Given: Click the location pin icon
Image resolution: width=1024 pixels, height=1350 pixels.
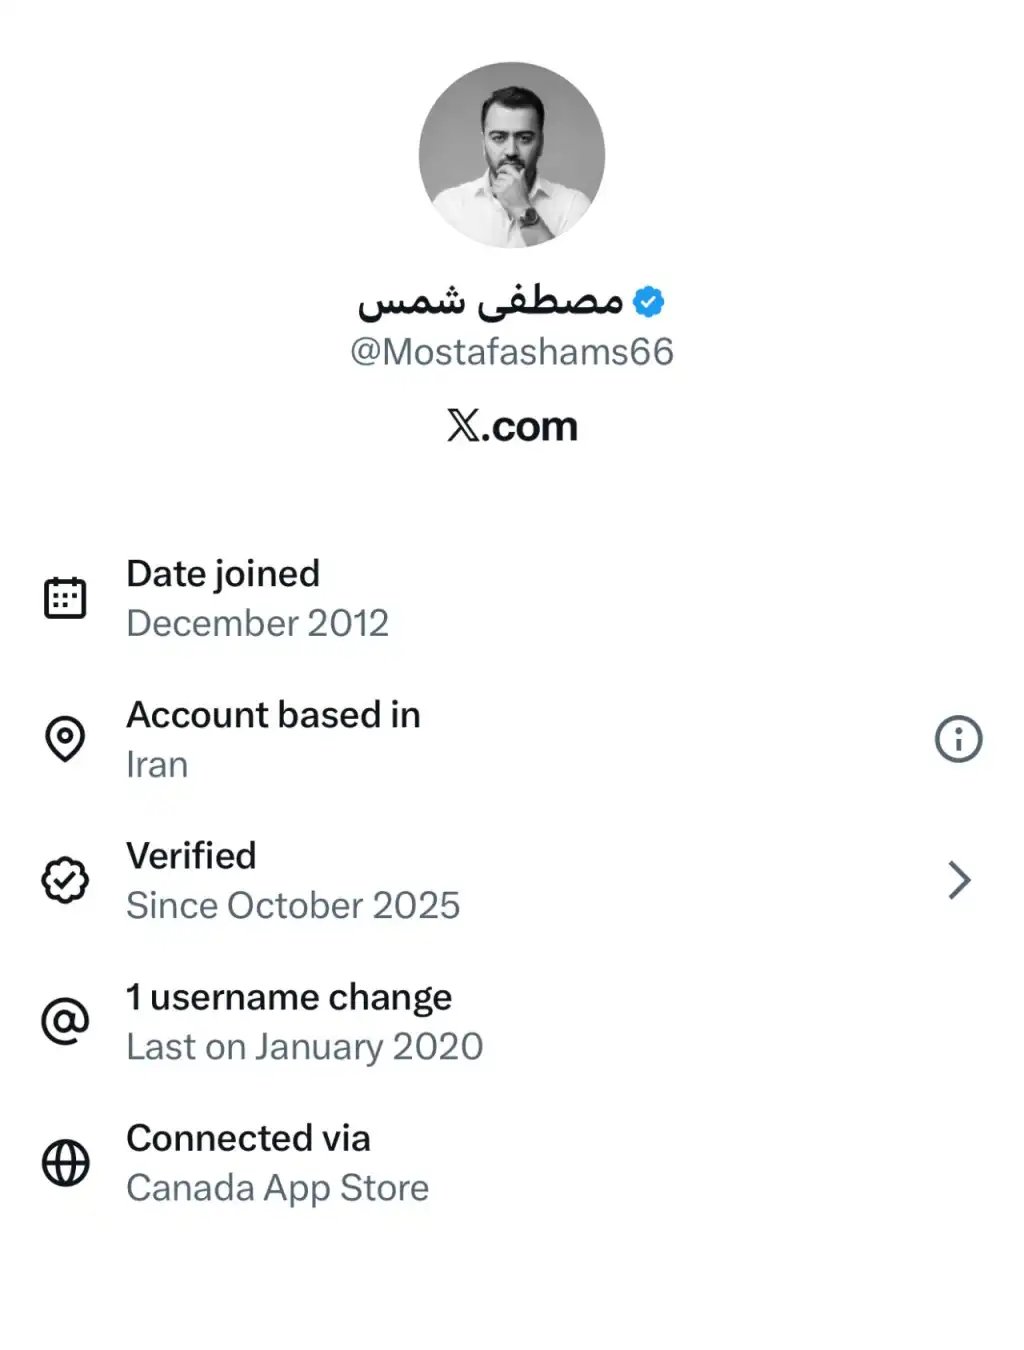Looking at the screenshot, I should [x=65, y=739].
